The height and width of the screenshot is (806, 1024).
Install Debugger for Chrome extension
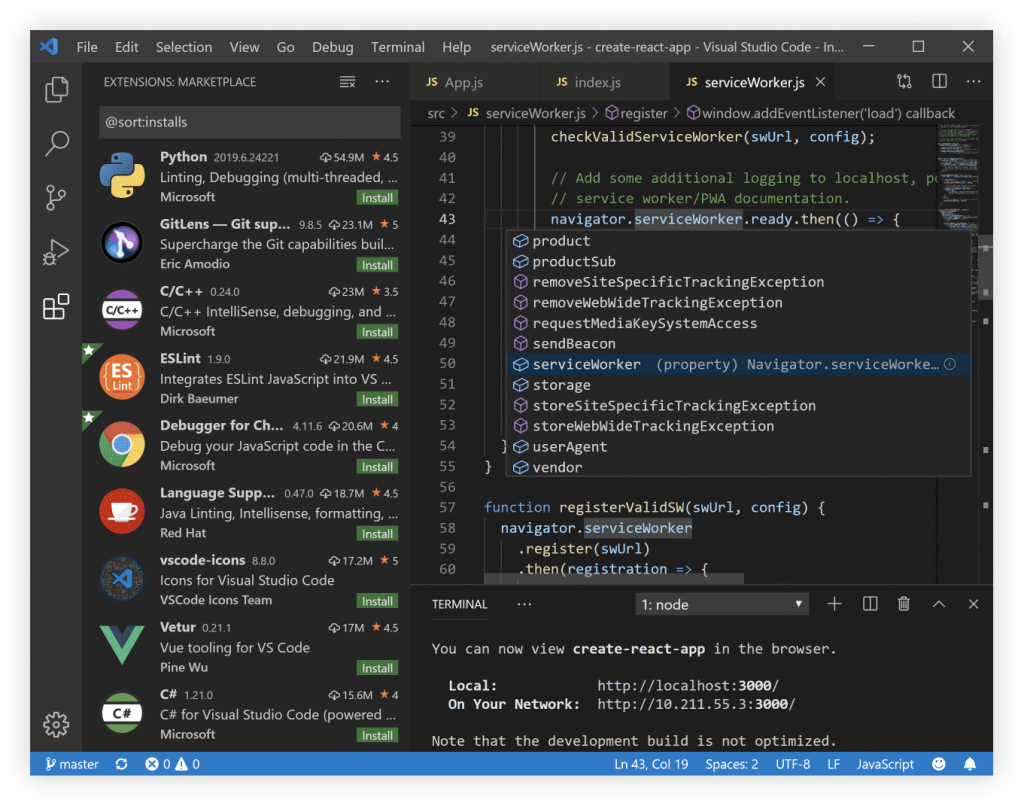coord(377,467)
